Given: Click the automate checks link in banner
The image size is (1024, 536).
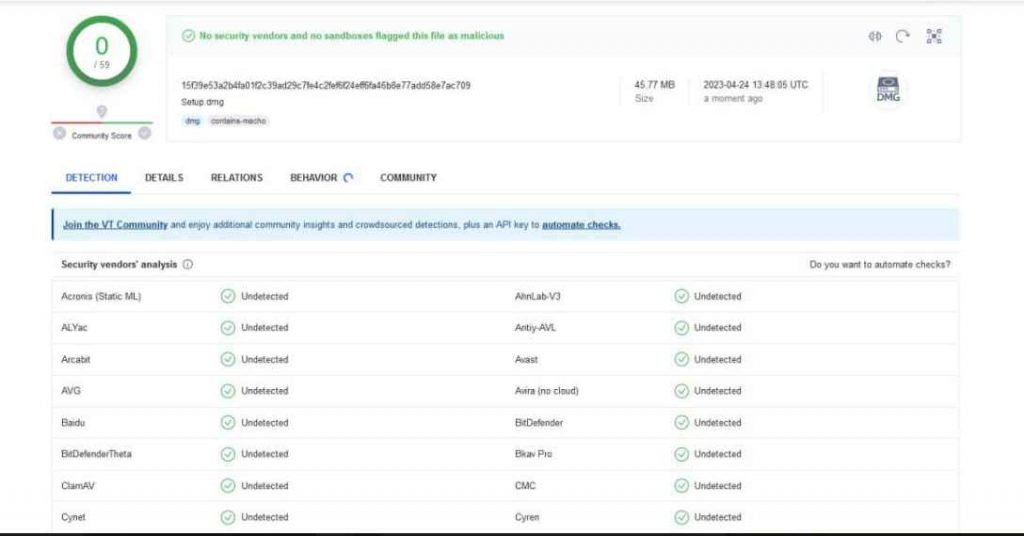Looking at the screenshot, I should (581, 225).
